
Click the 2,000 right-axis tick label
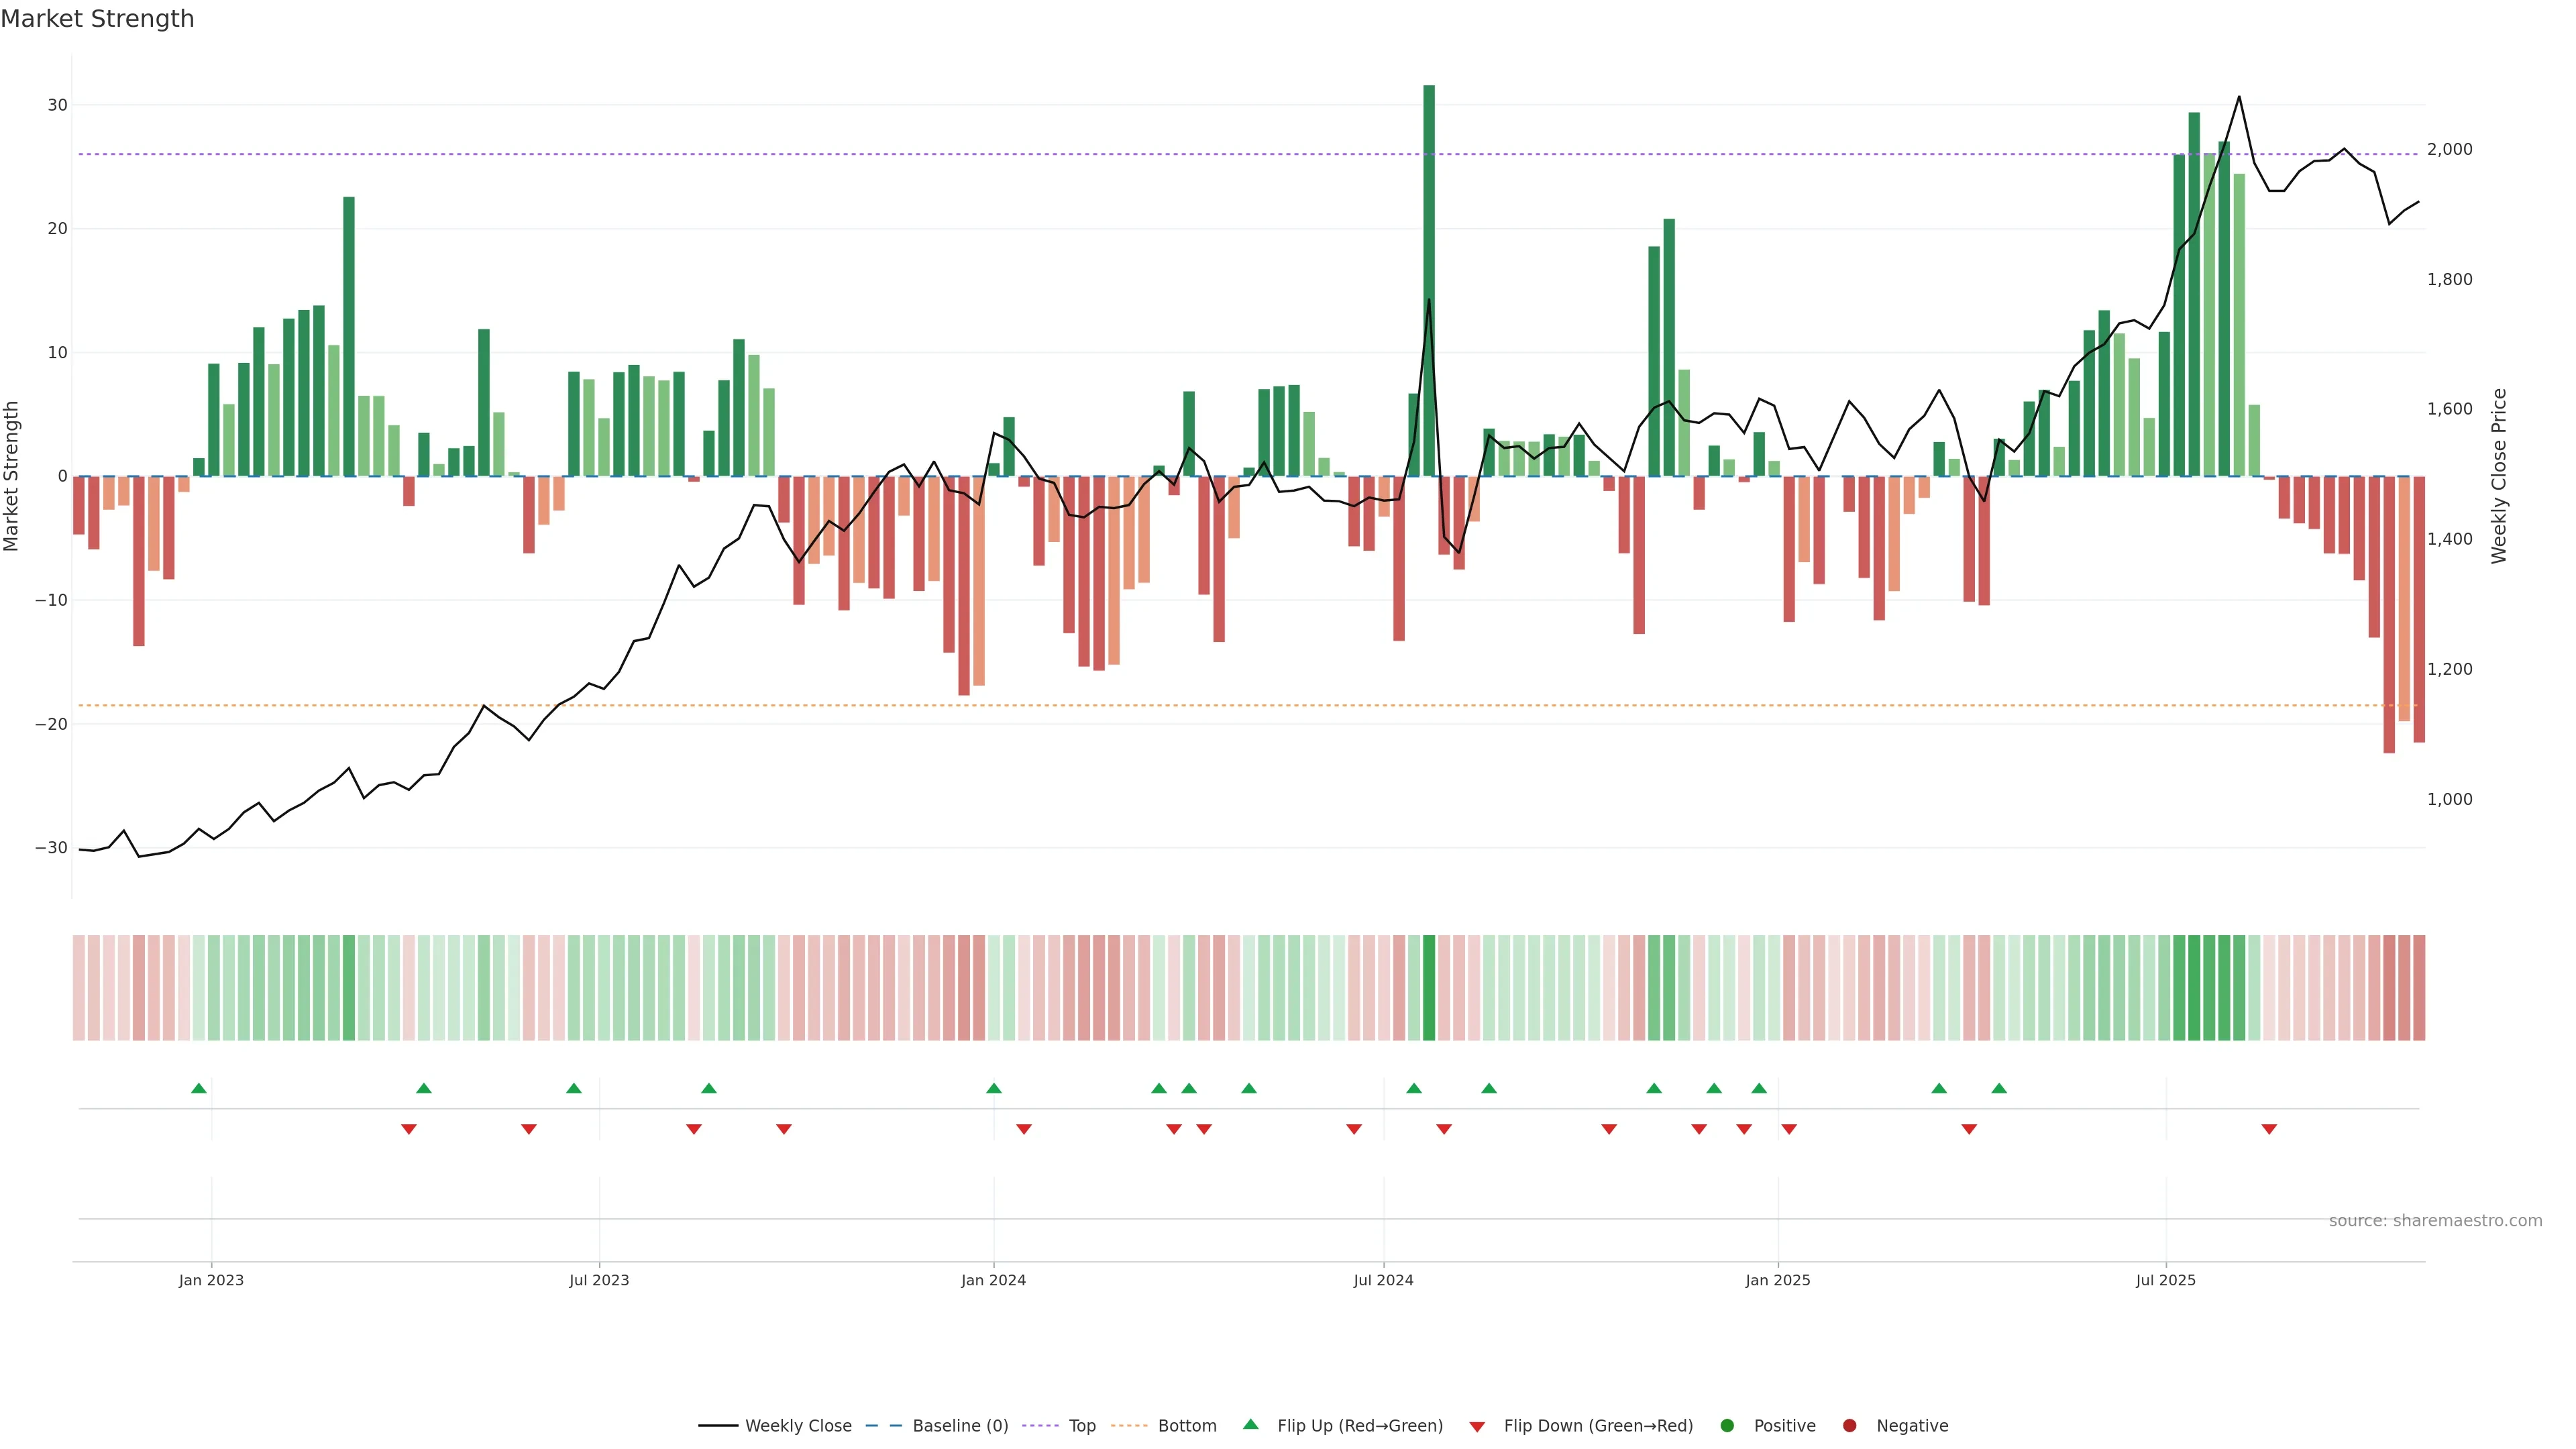click(2449, 150)
